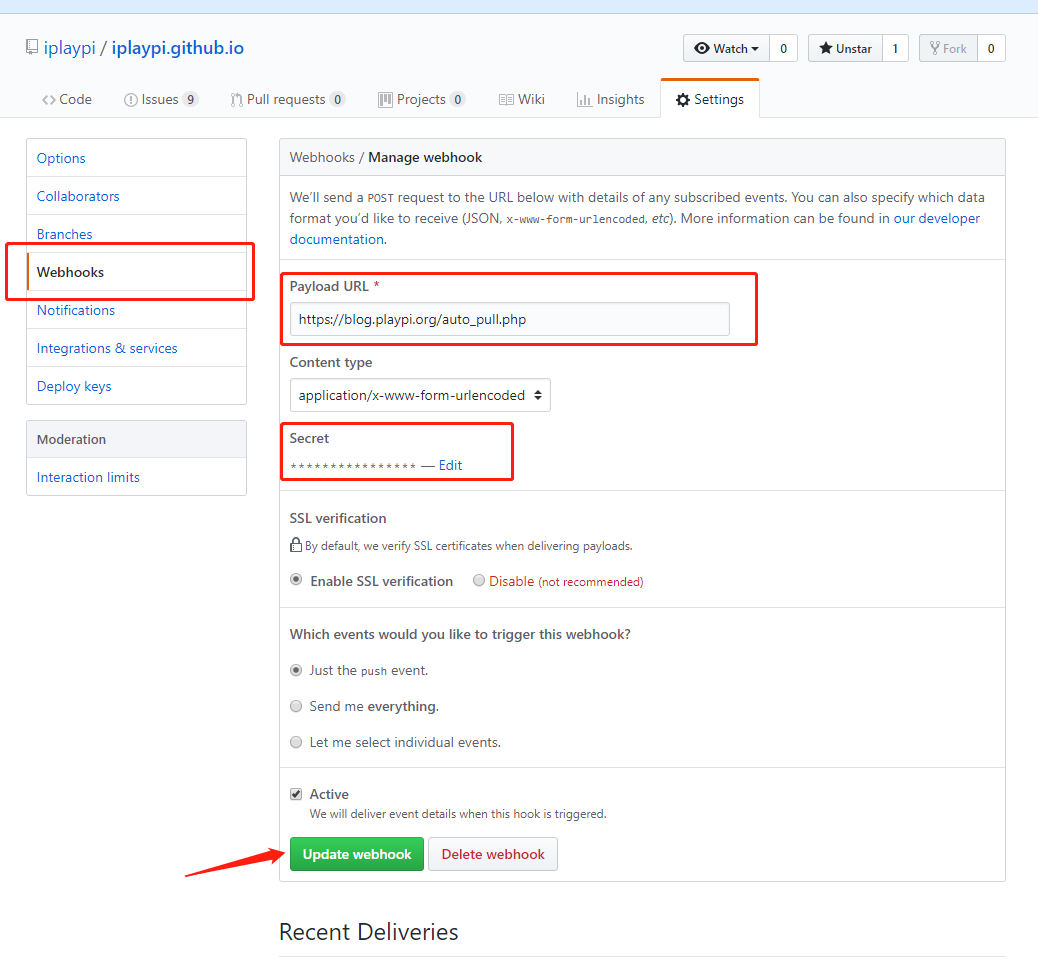The height and width of the screenshot is (969, 1038).
Task: Click the Unstar button
Action: point(845,48)
